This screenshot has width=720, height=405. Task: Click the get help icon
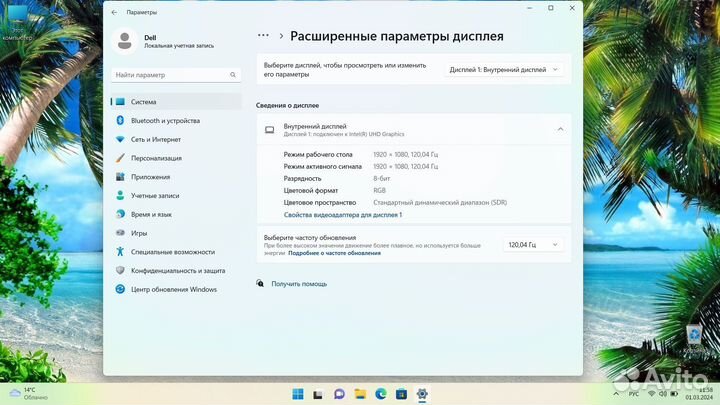(x=260, y=283)
